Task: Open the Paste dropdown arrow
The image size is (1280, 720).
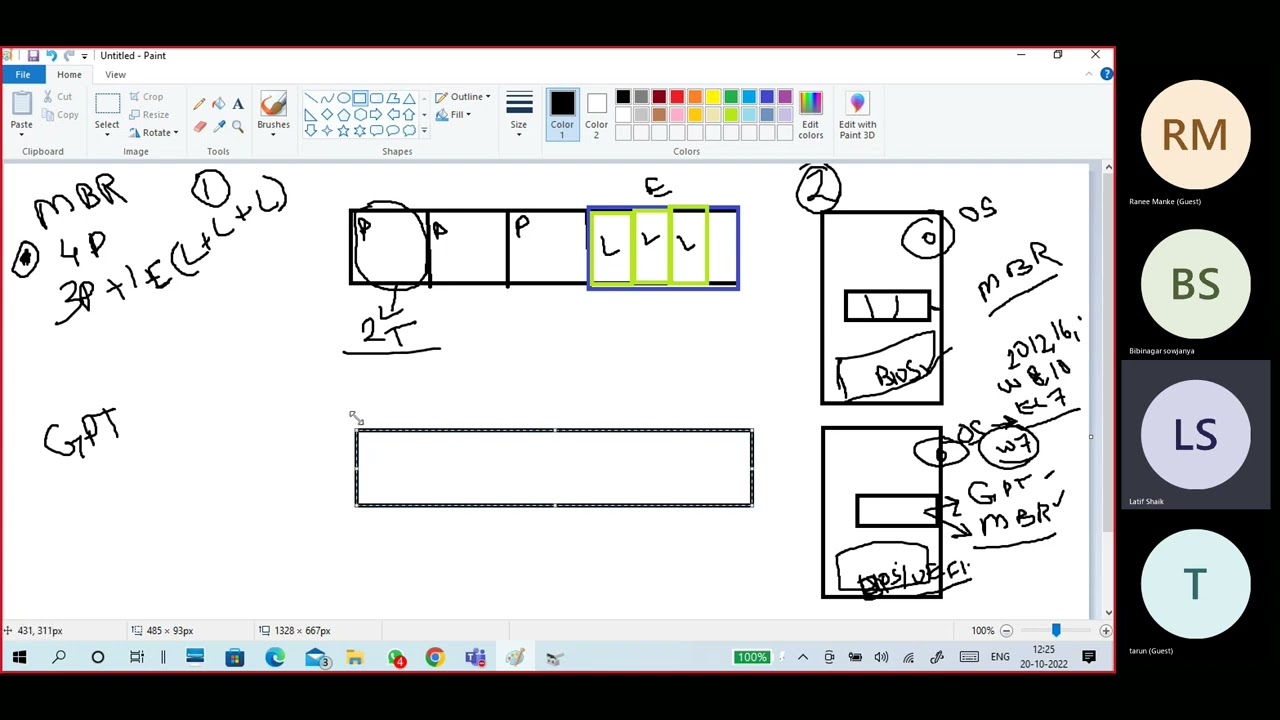Action: point(21,134)
